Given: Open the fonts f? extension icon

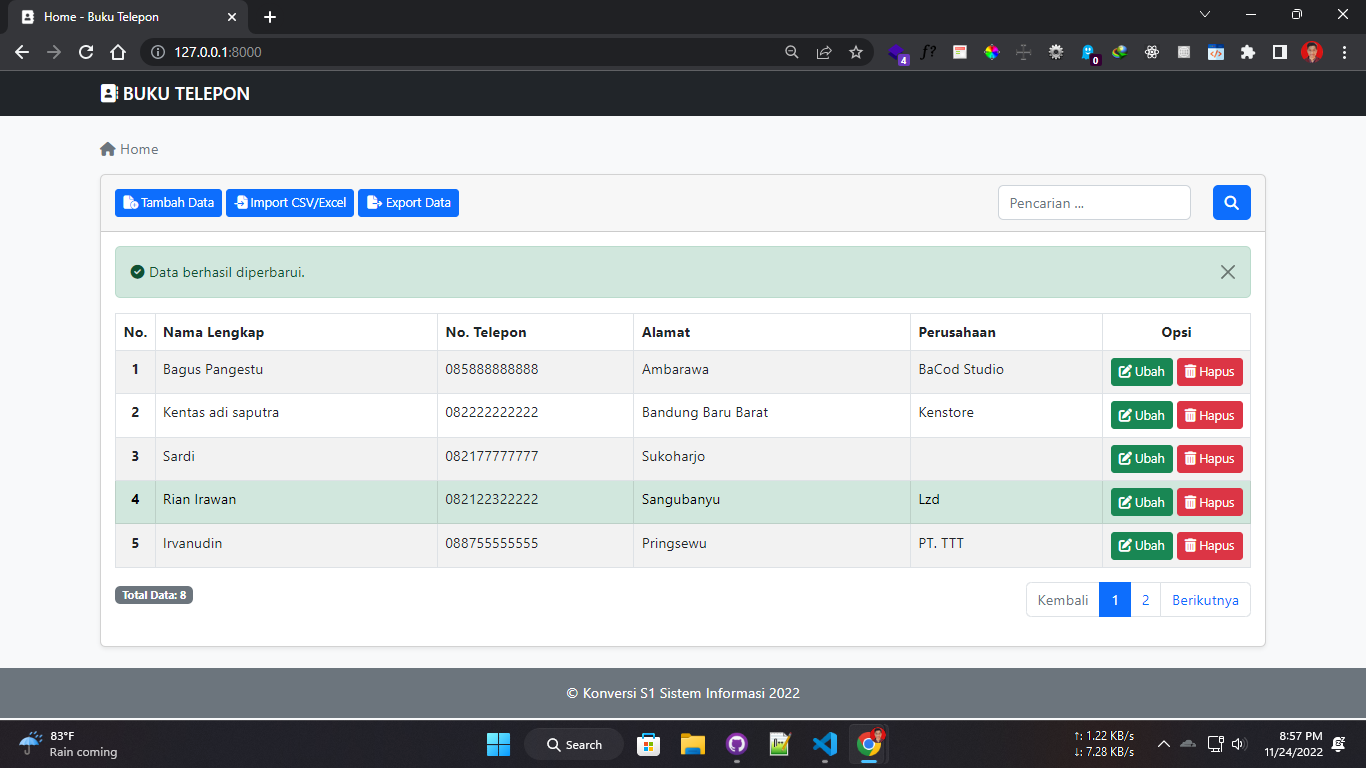Looking at the screenshot, I should [928, 52].
